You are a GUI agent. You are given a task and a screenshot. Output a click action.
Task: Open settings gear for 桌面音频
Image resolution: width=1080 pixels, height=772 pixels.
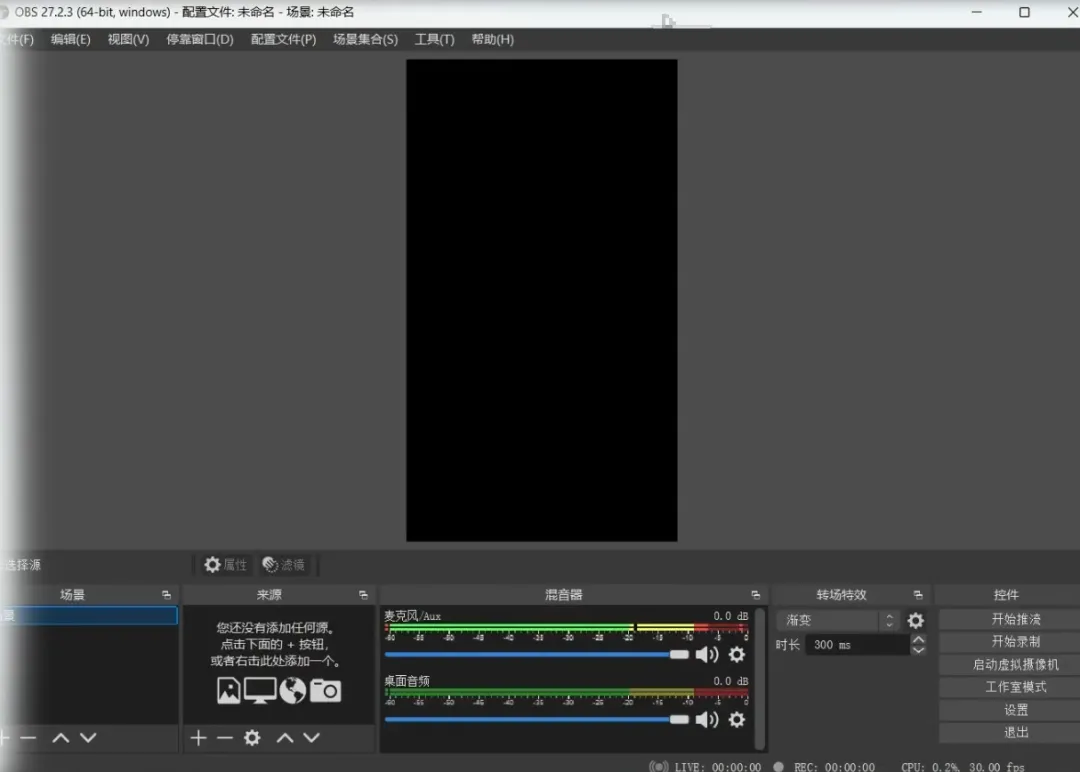tap(737, 720)
